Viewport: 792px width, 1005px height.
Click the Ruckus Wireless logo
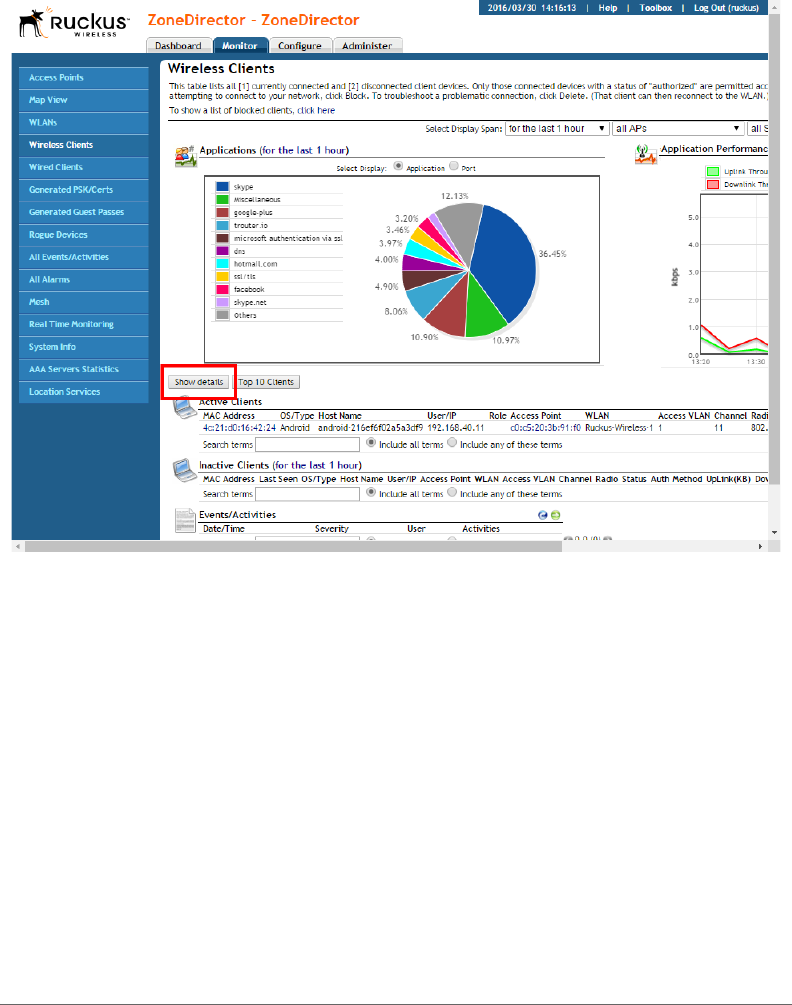pos(74,24)
